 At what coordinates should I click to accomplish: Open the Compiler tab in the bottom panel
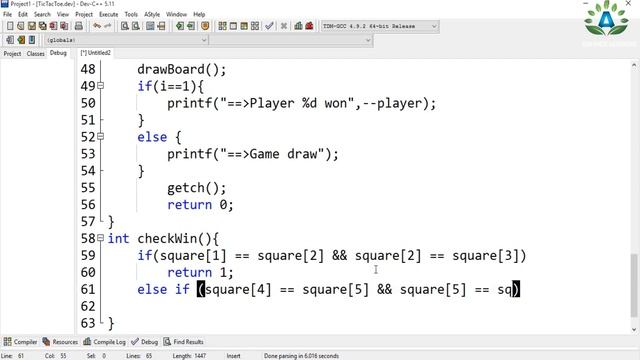tap(20, 342)
